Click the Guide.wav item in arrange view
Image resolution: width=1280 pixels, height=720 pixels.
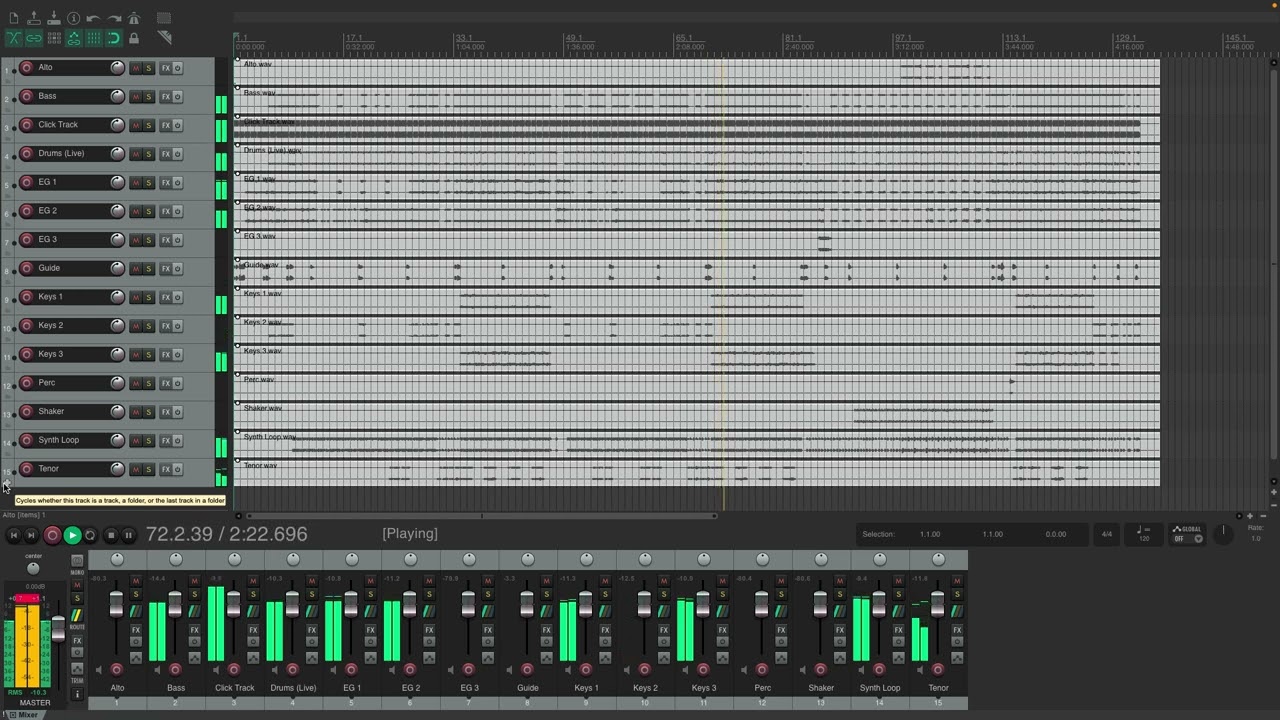[x=697, y=272]
